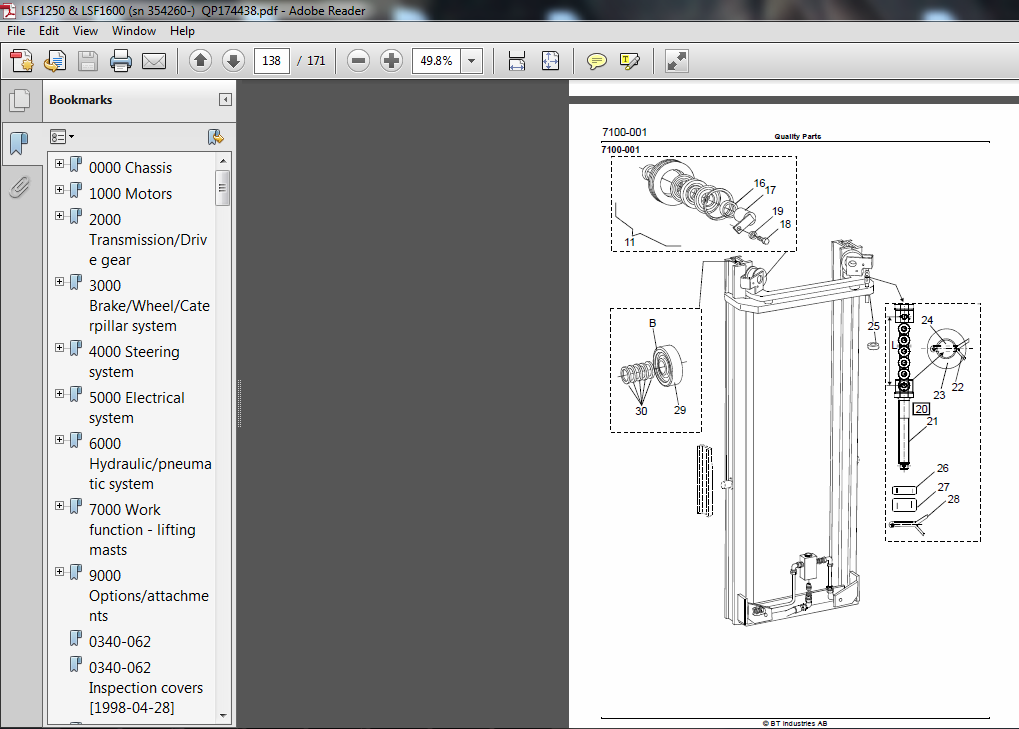Screen dimensions: 1019x729
Task: Click the fit width scrolling icon
Action: [x=517, y=61]
